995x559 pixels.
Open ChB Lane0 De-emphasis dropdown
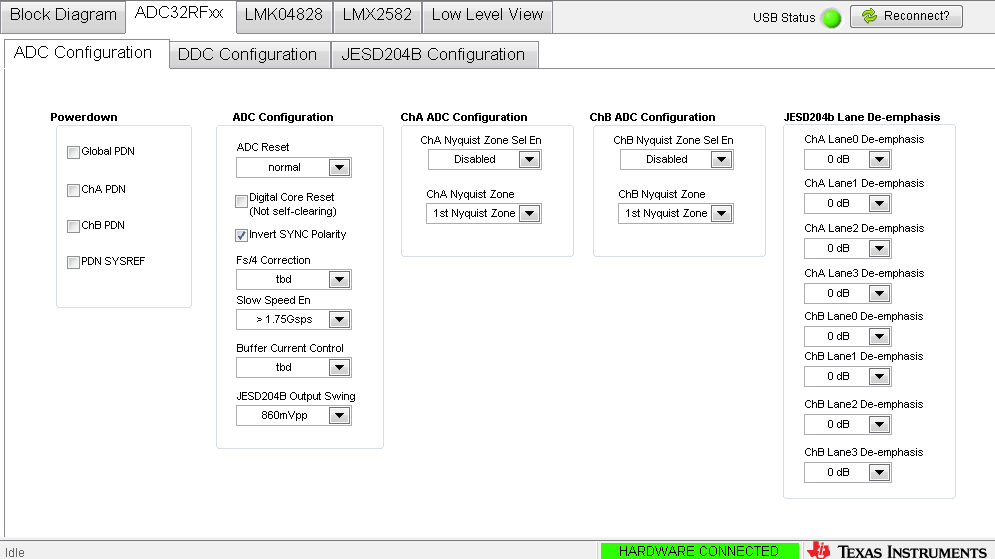(880, 336)
